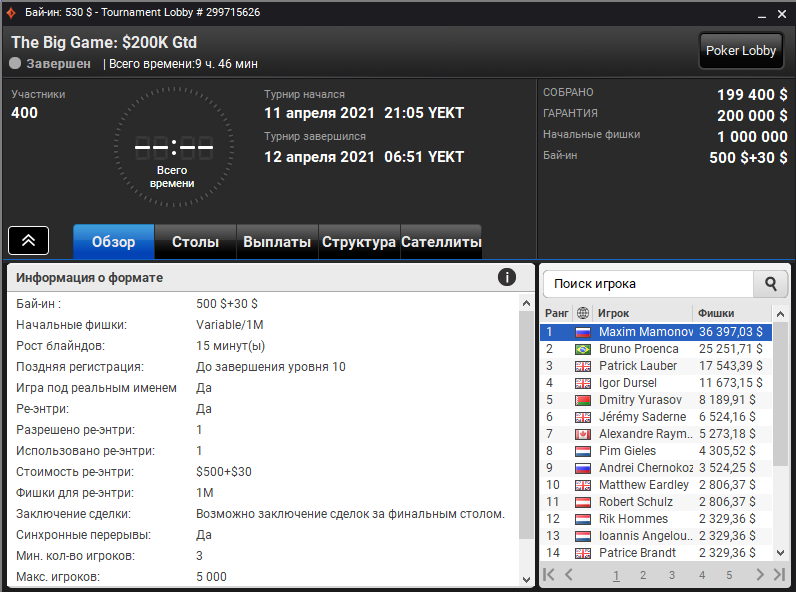The width and height of the screenshot is (796, 592).
Task: Open leaderboard page 3
Action: [672, 575]
